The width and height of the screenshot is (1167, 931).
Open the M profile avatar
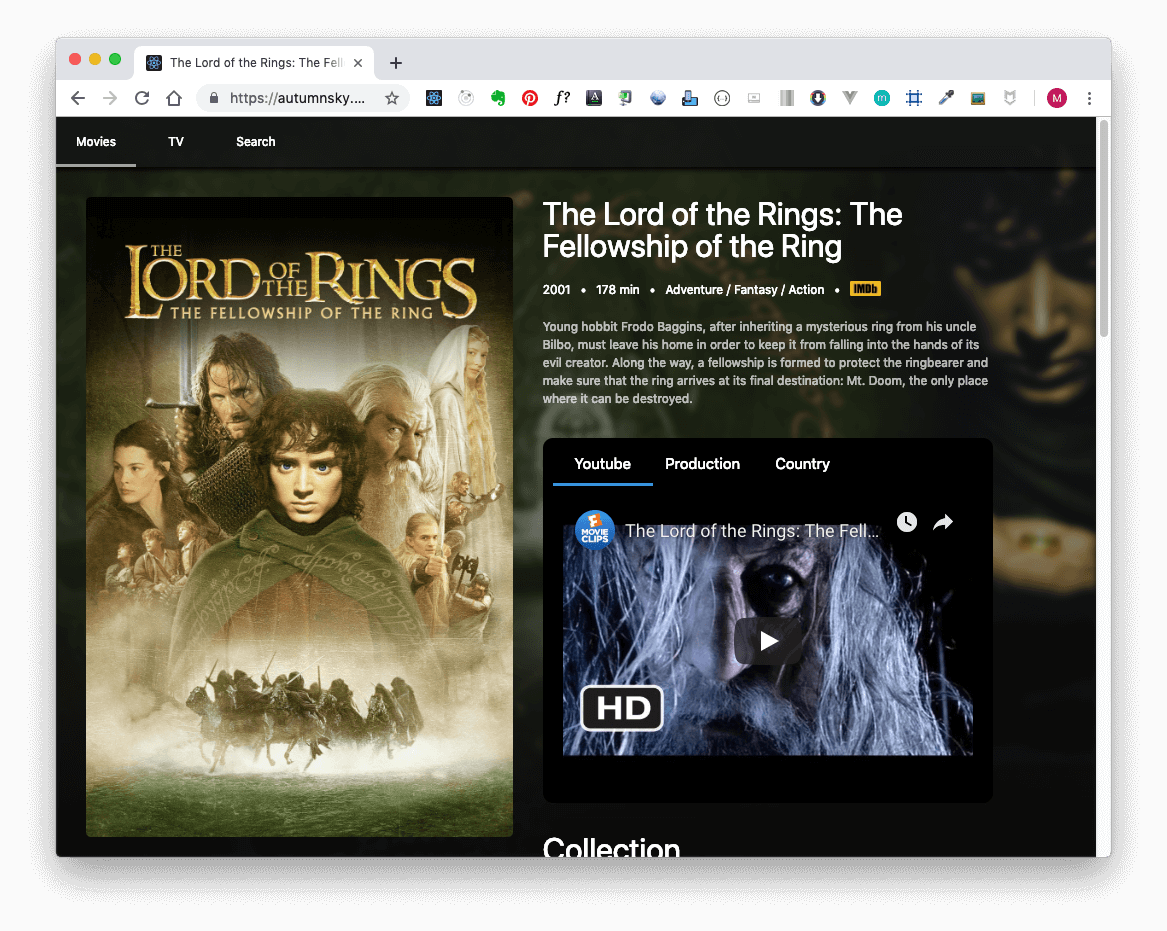1057,98
